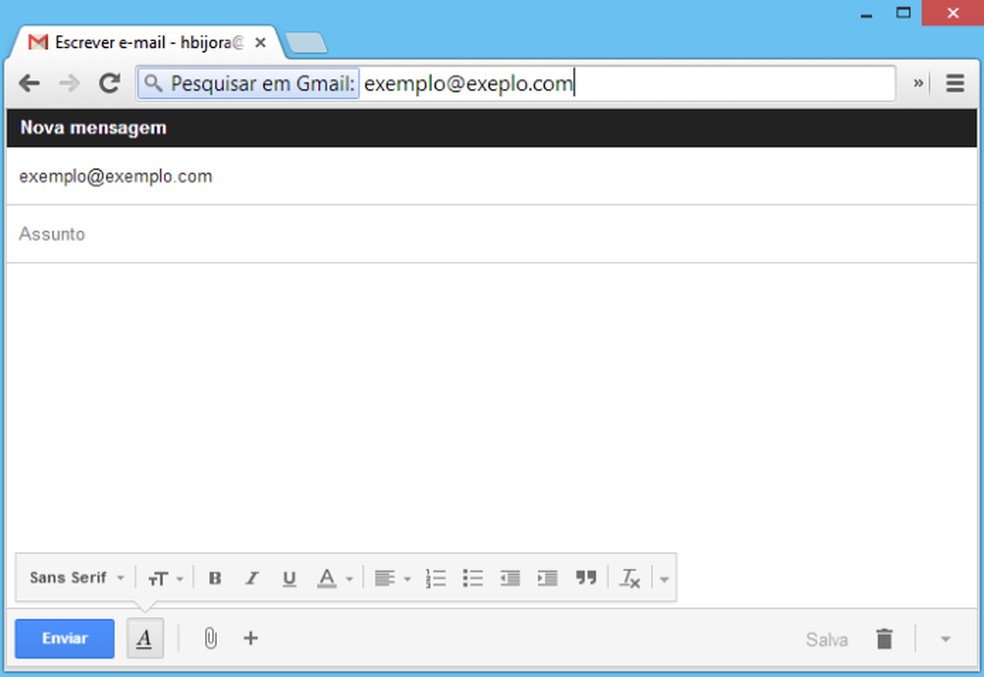The width and height of the screenshot is (984, 677).
Task: Discard the draft with the trash icon
Action: (x=886, y=637)
